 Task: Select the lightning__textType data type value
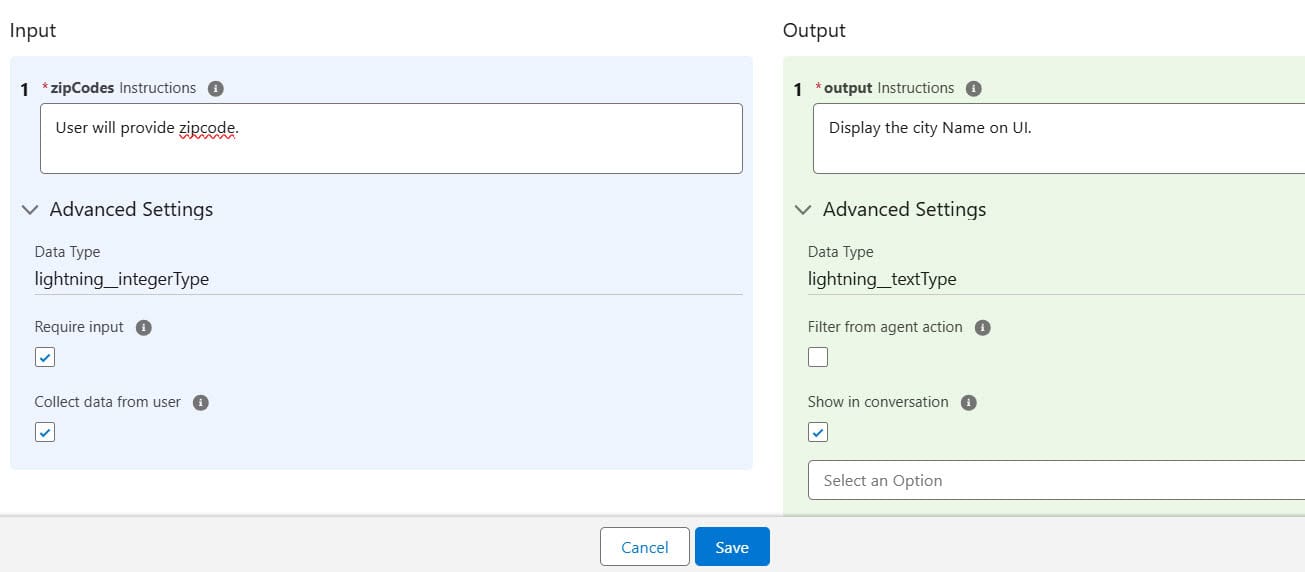[x=882, y=279]
